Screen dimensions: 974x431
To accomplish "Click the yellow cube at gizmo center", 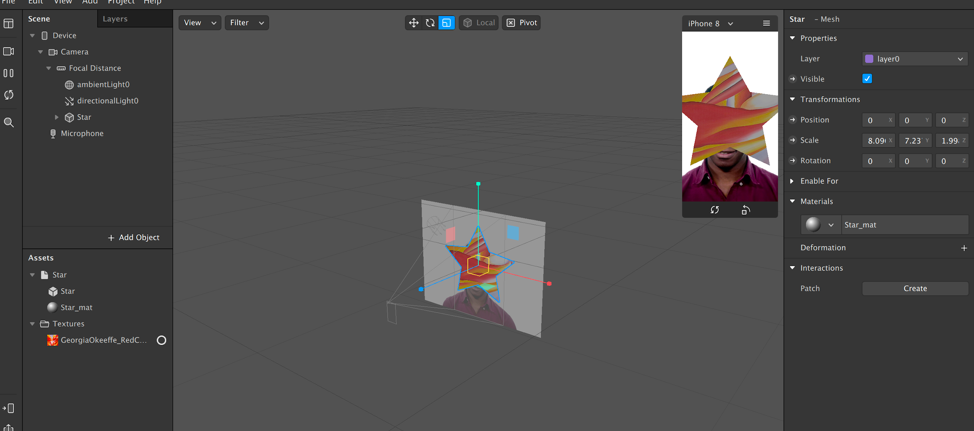I will pyautogui.click(x=478, y=265).
